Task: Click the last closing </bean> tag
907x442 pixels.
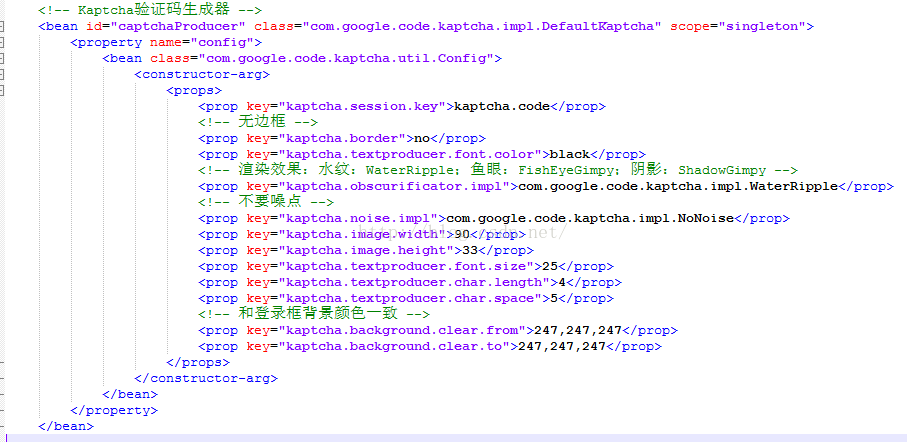Action: click(x=66, y=426)
